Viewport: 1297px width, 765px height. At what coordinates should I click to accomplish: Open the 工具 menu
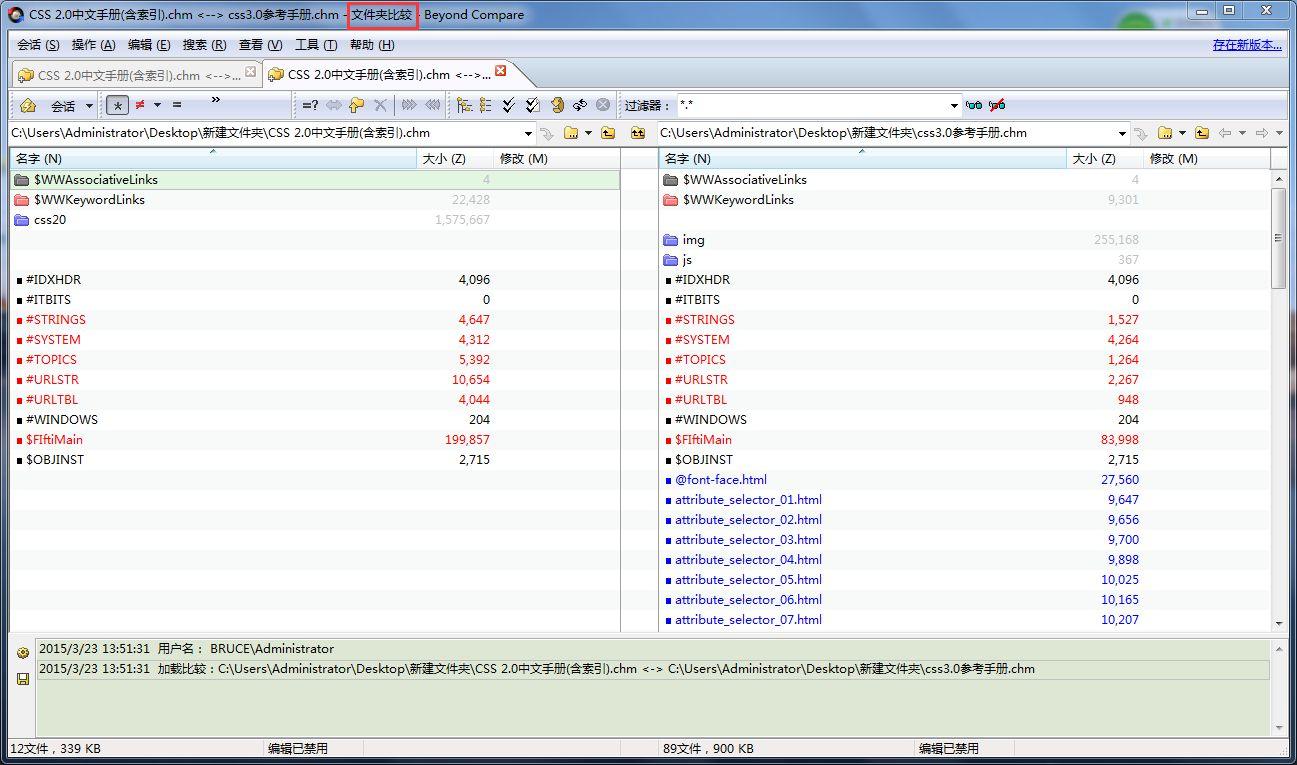click(315, 45)
